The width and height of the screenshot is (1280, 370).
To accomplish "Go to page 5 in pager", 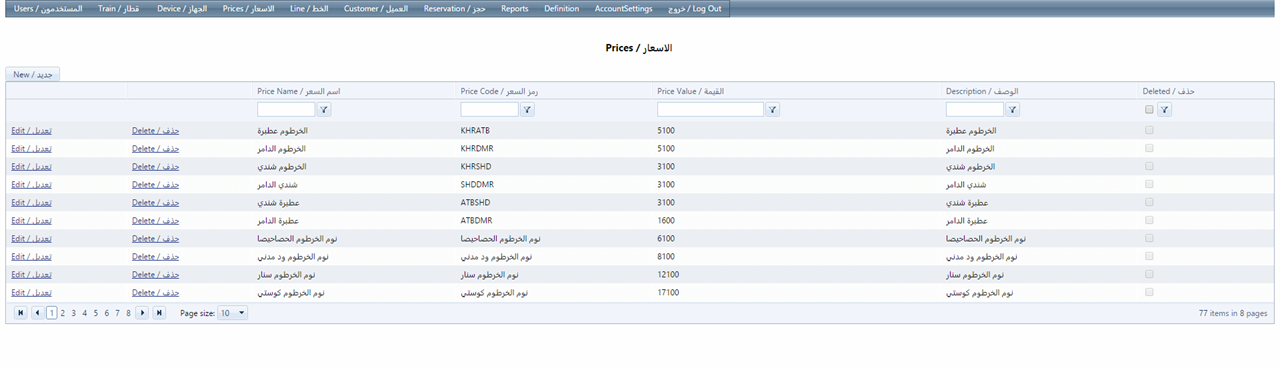I will [95, 313].
